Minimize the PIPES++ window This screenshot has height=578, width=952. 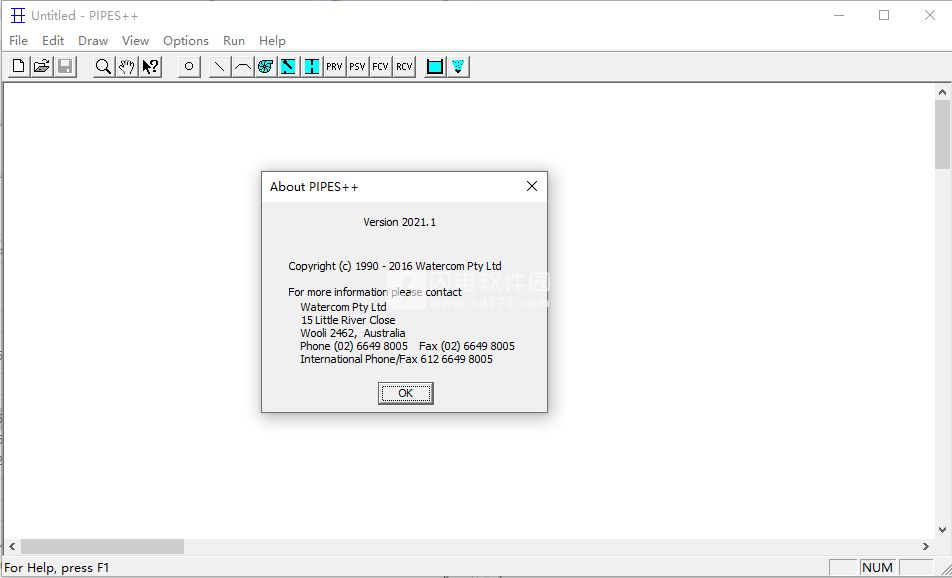click(839, 15)
